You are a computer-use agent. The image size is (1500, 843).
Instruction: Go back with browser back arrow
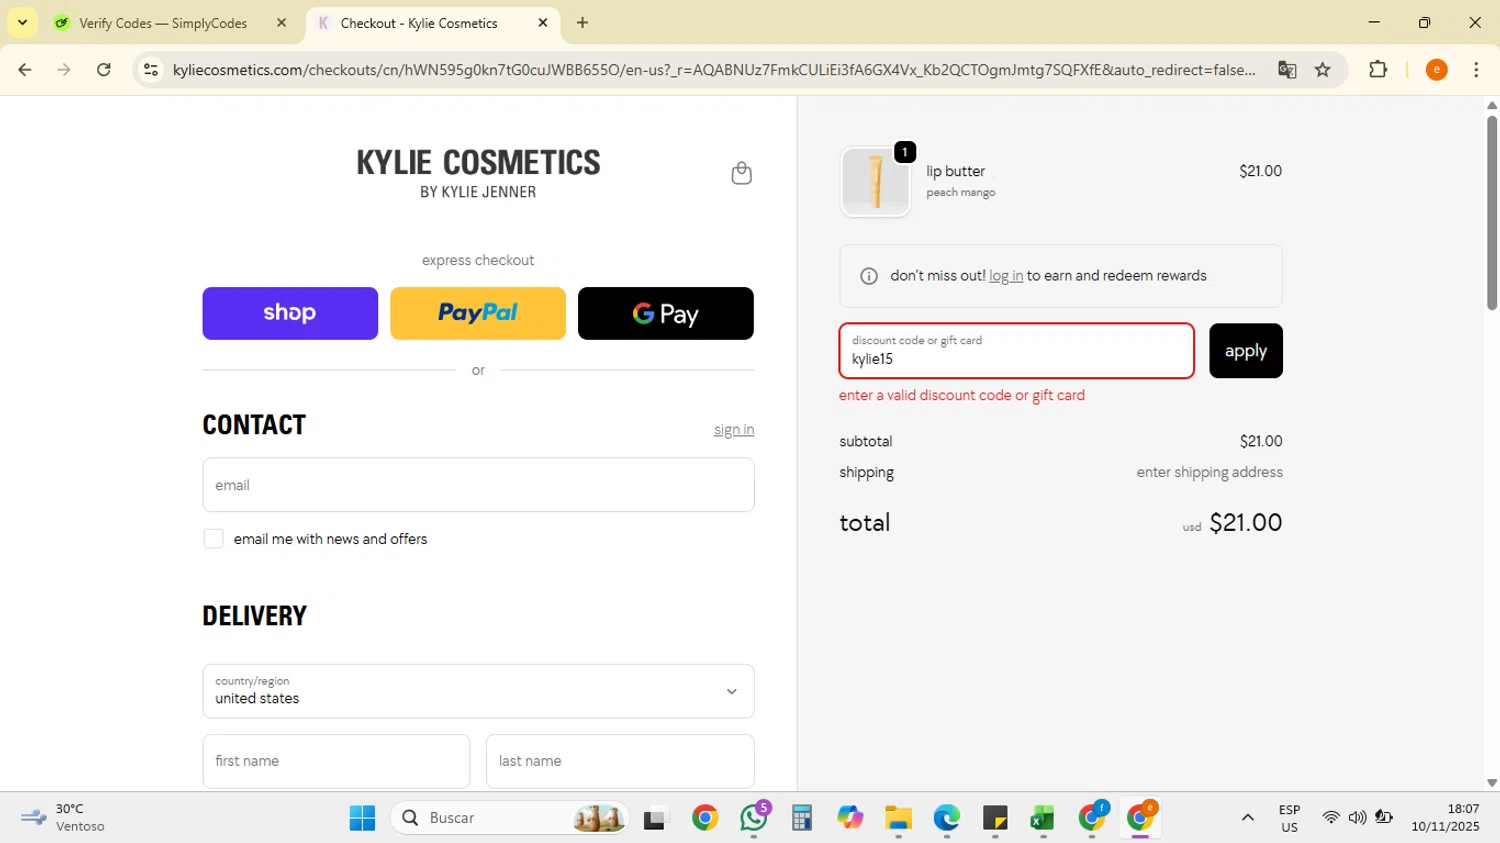tap(25, 70)
